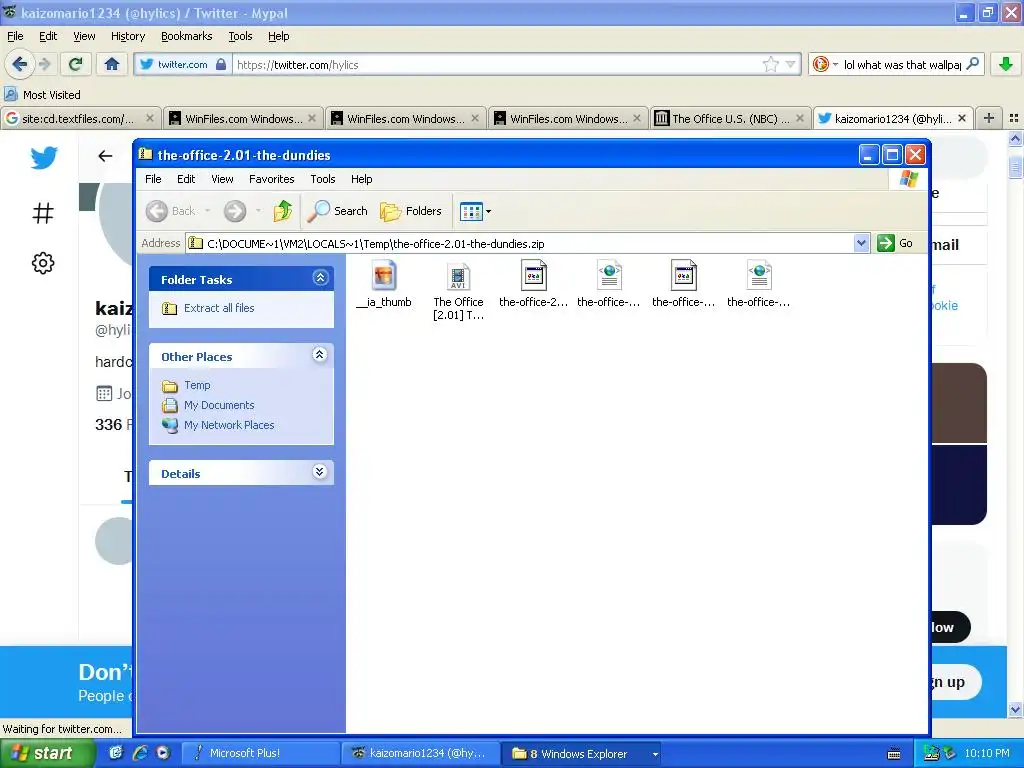Image resolution: width=1024 pixels, height=768 pixels.
Task: Click the Windows start button
Action: pyautogui.click(x=46, y=753)
